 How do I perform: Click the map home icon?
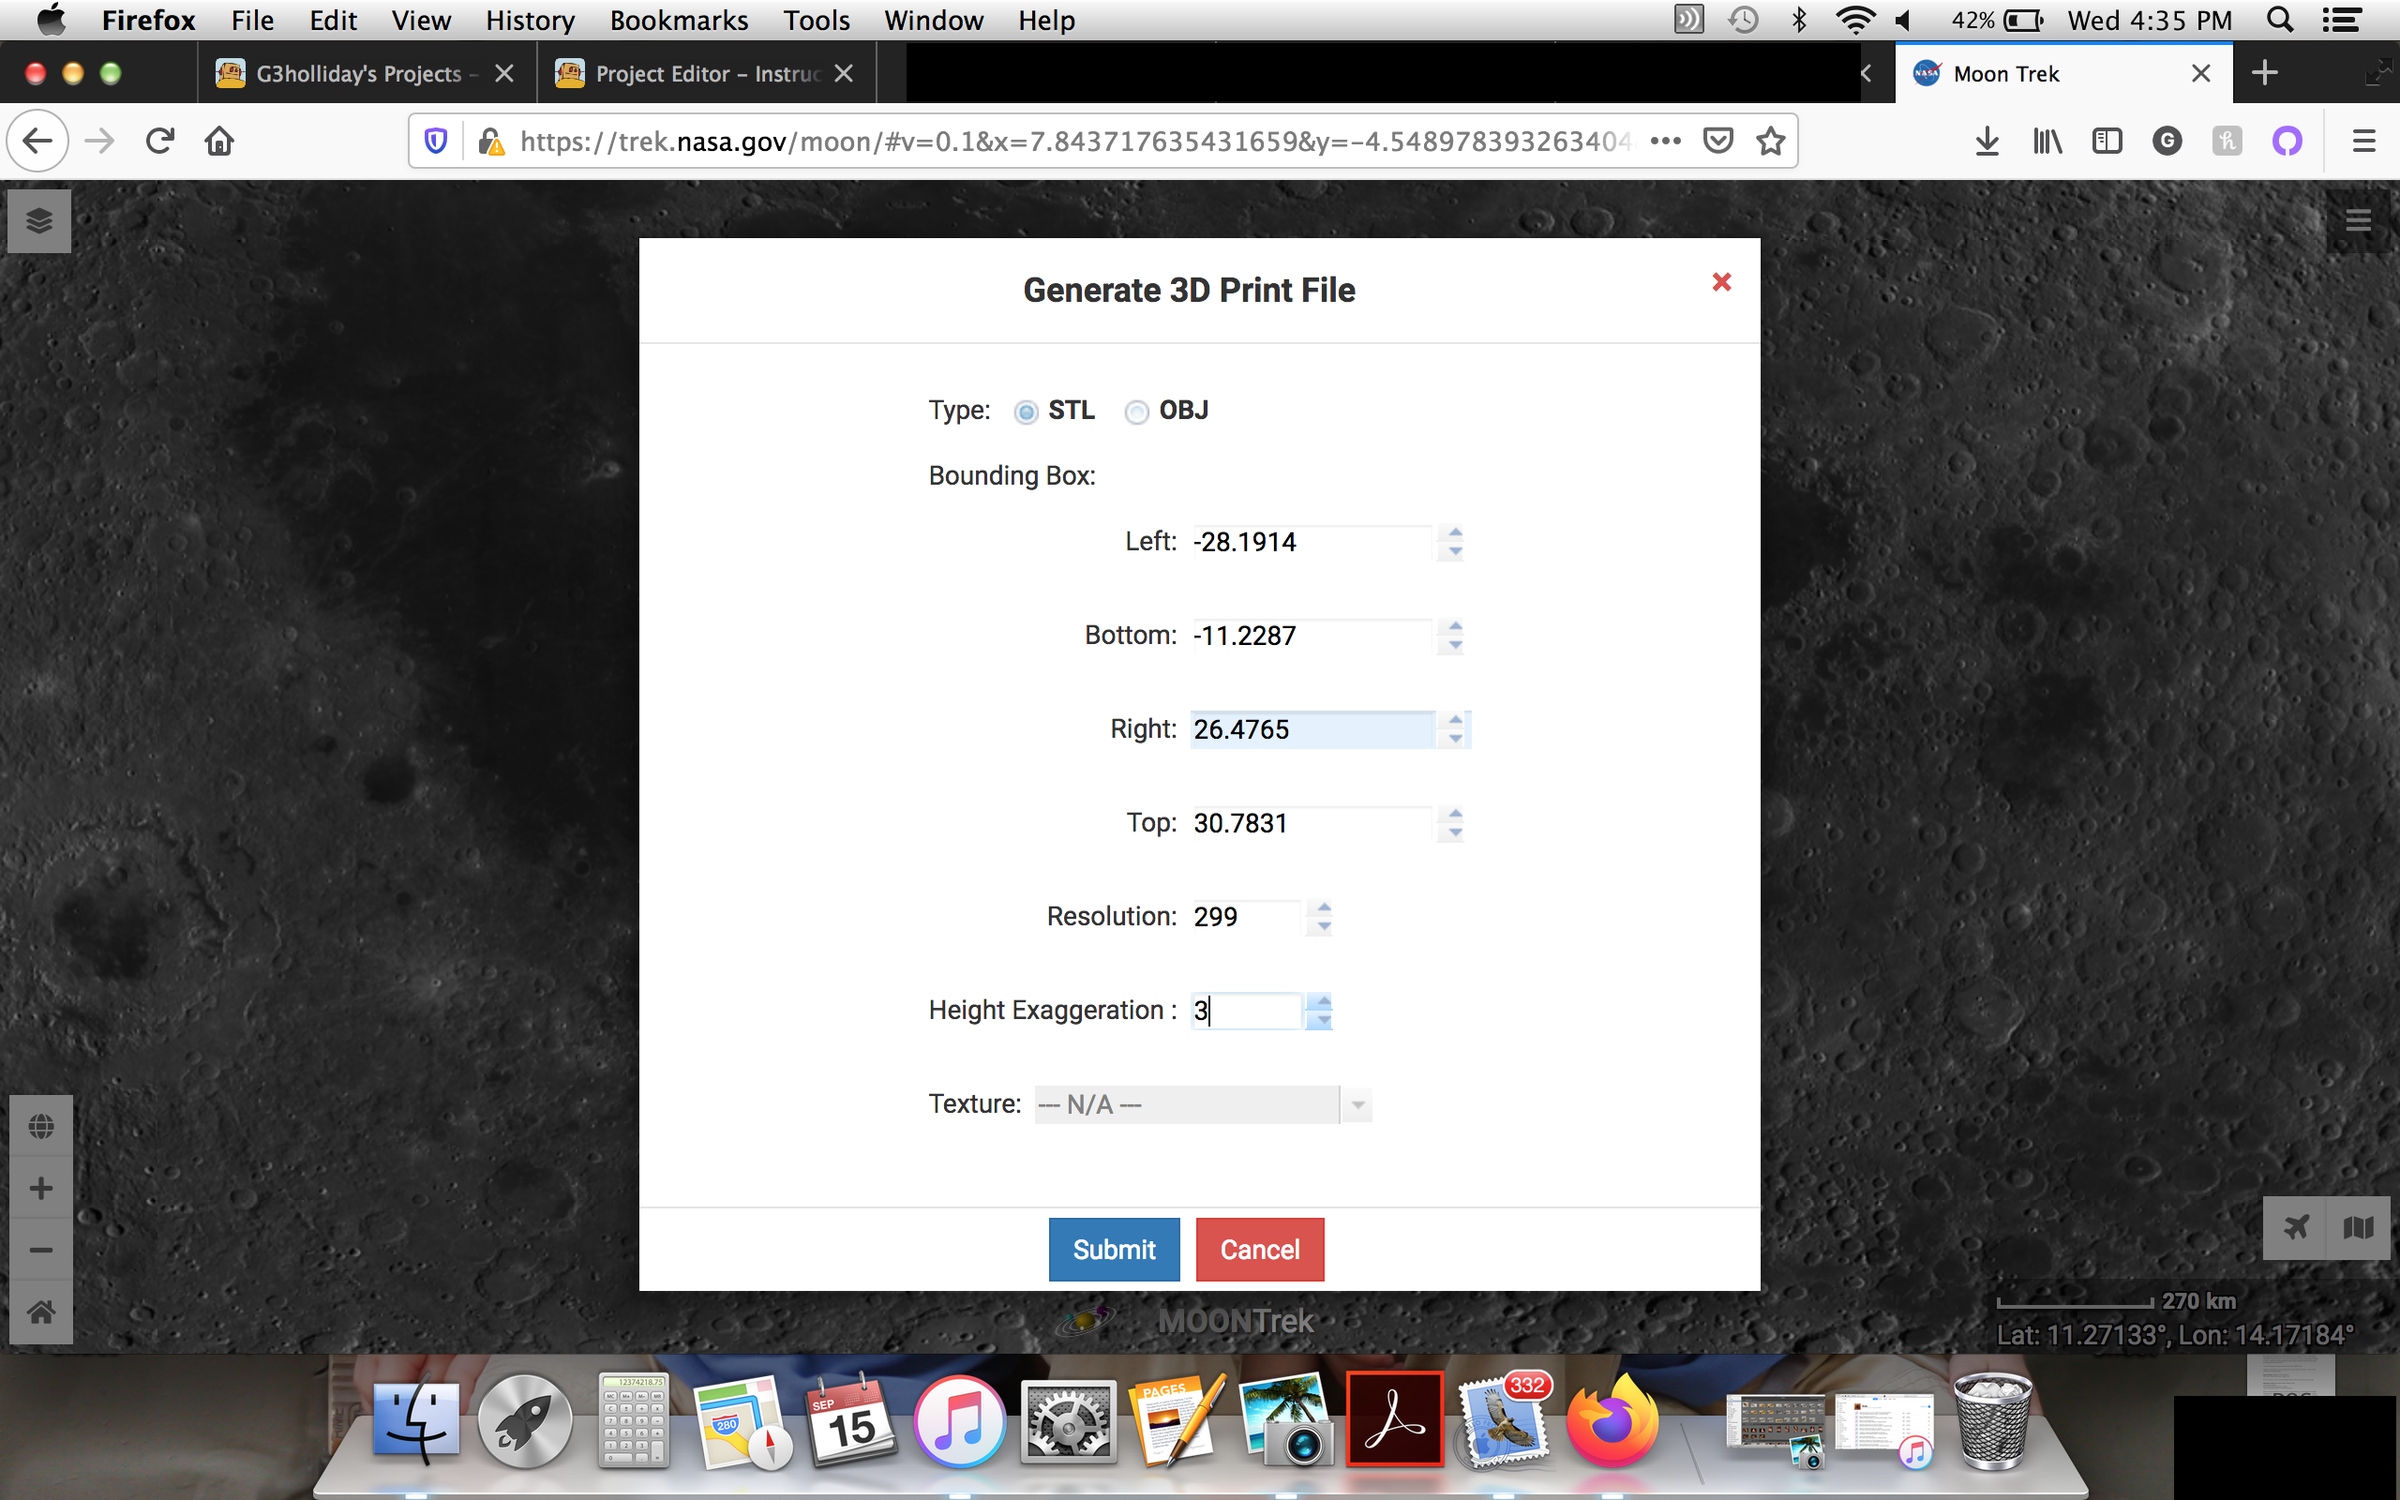click(41, 1312)
